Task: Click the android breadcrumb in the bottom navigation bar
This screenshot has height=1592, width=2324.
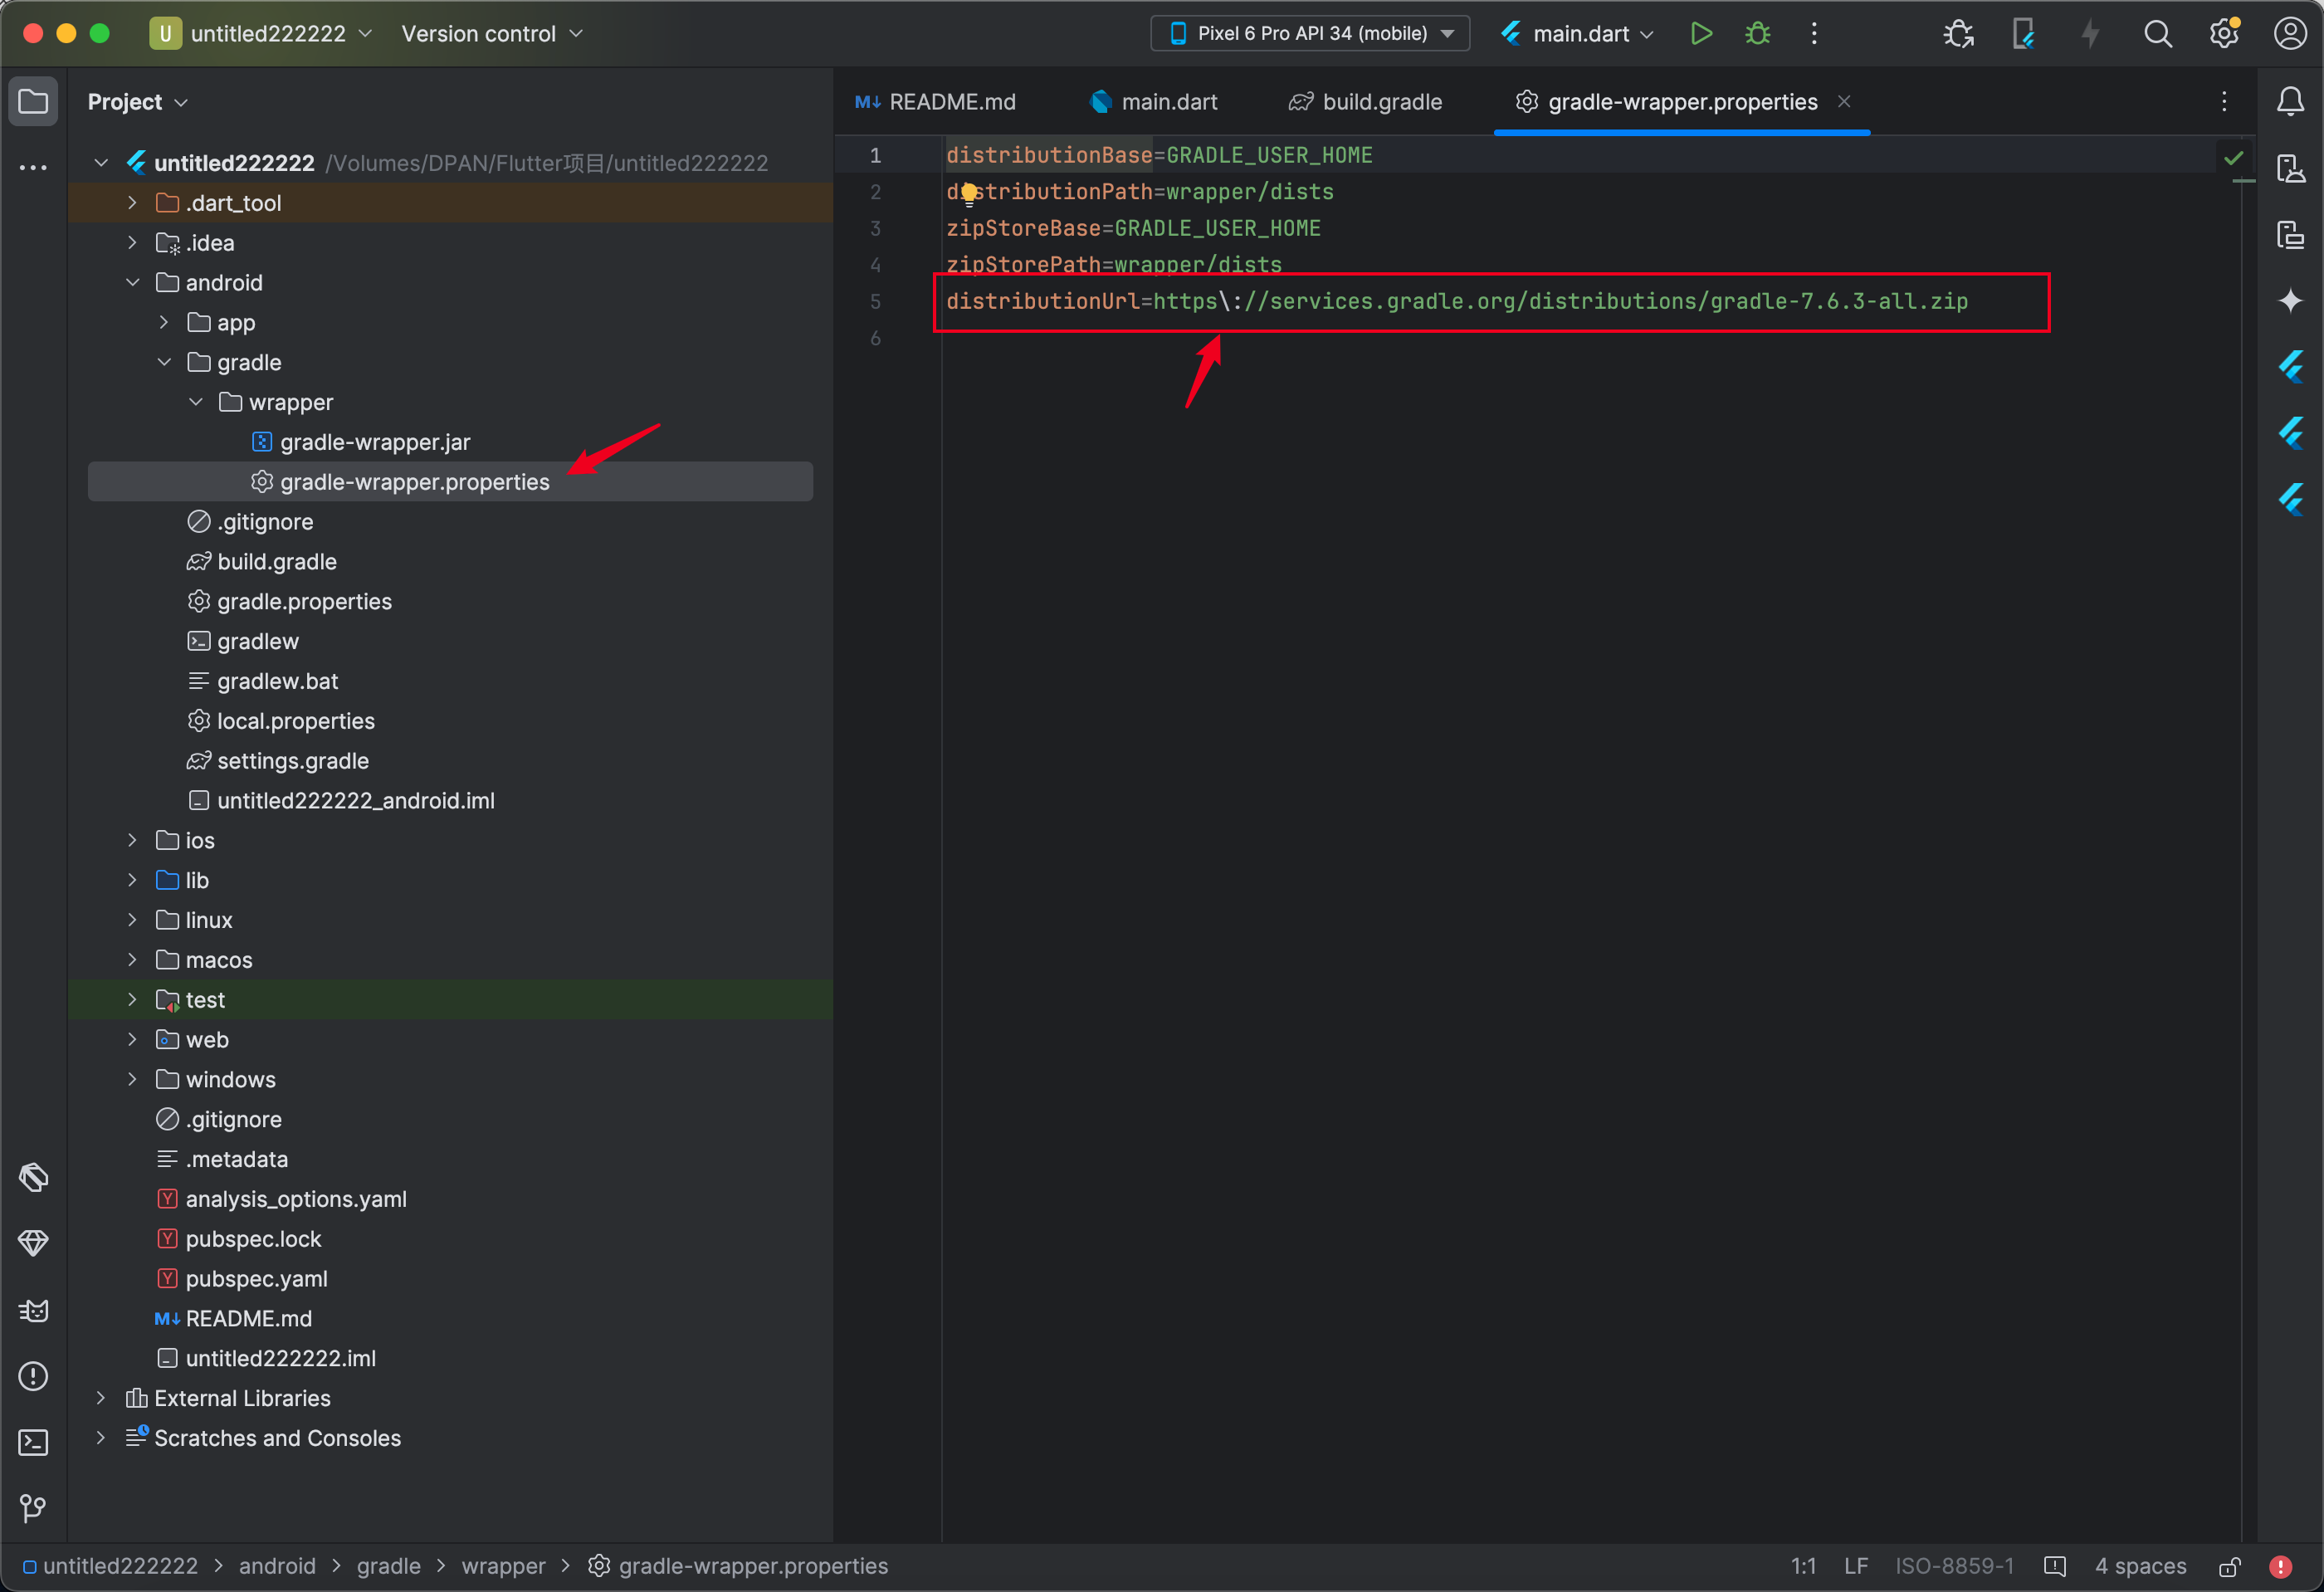Action: [x=277, y=1566]
